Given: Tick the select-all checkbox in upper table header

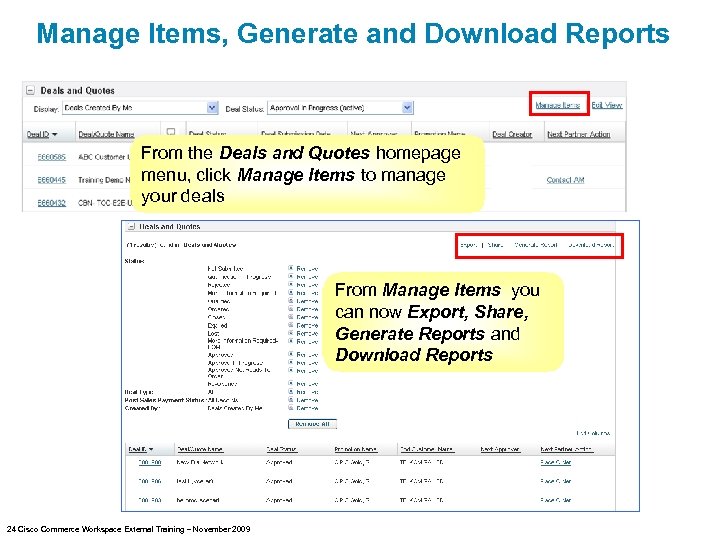Looking at the screenshot, I should coord(171,132).
